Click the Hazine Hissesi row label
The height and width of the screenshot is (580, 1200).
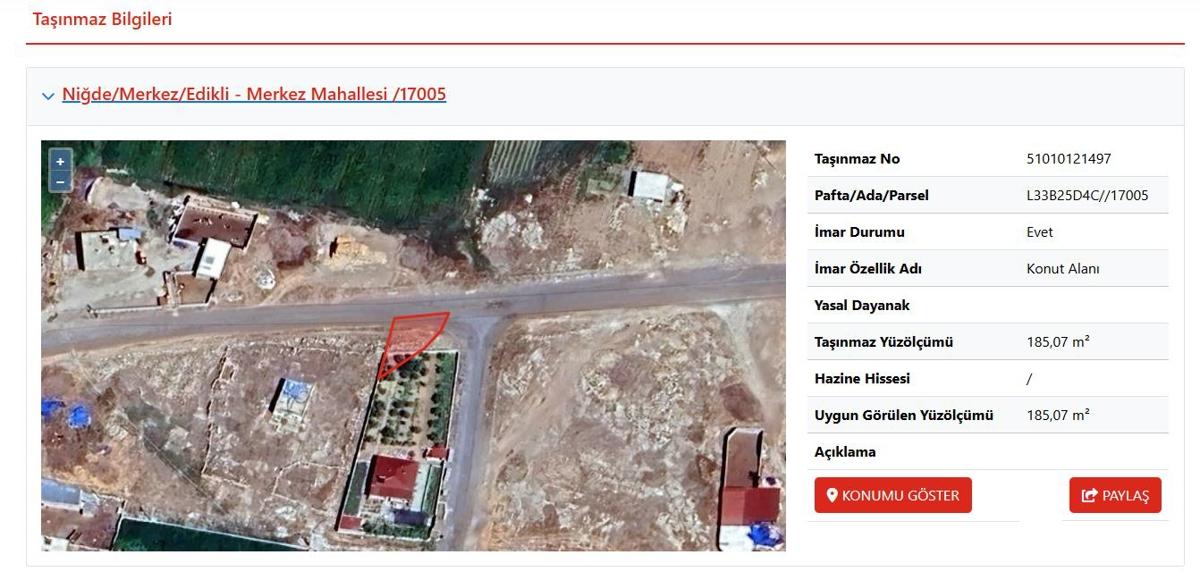pos(862,379)
